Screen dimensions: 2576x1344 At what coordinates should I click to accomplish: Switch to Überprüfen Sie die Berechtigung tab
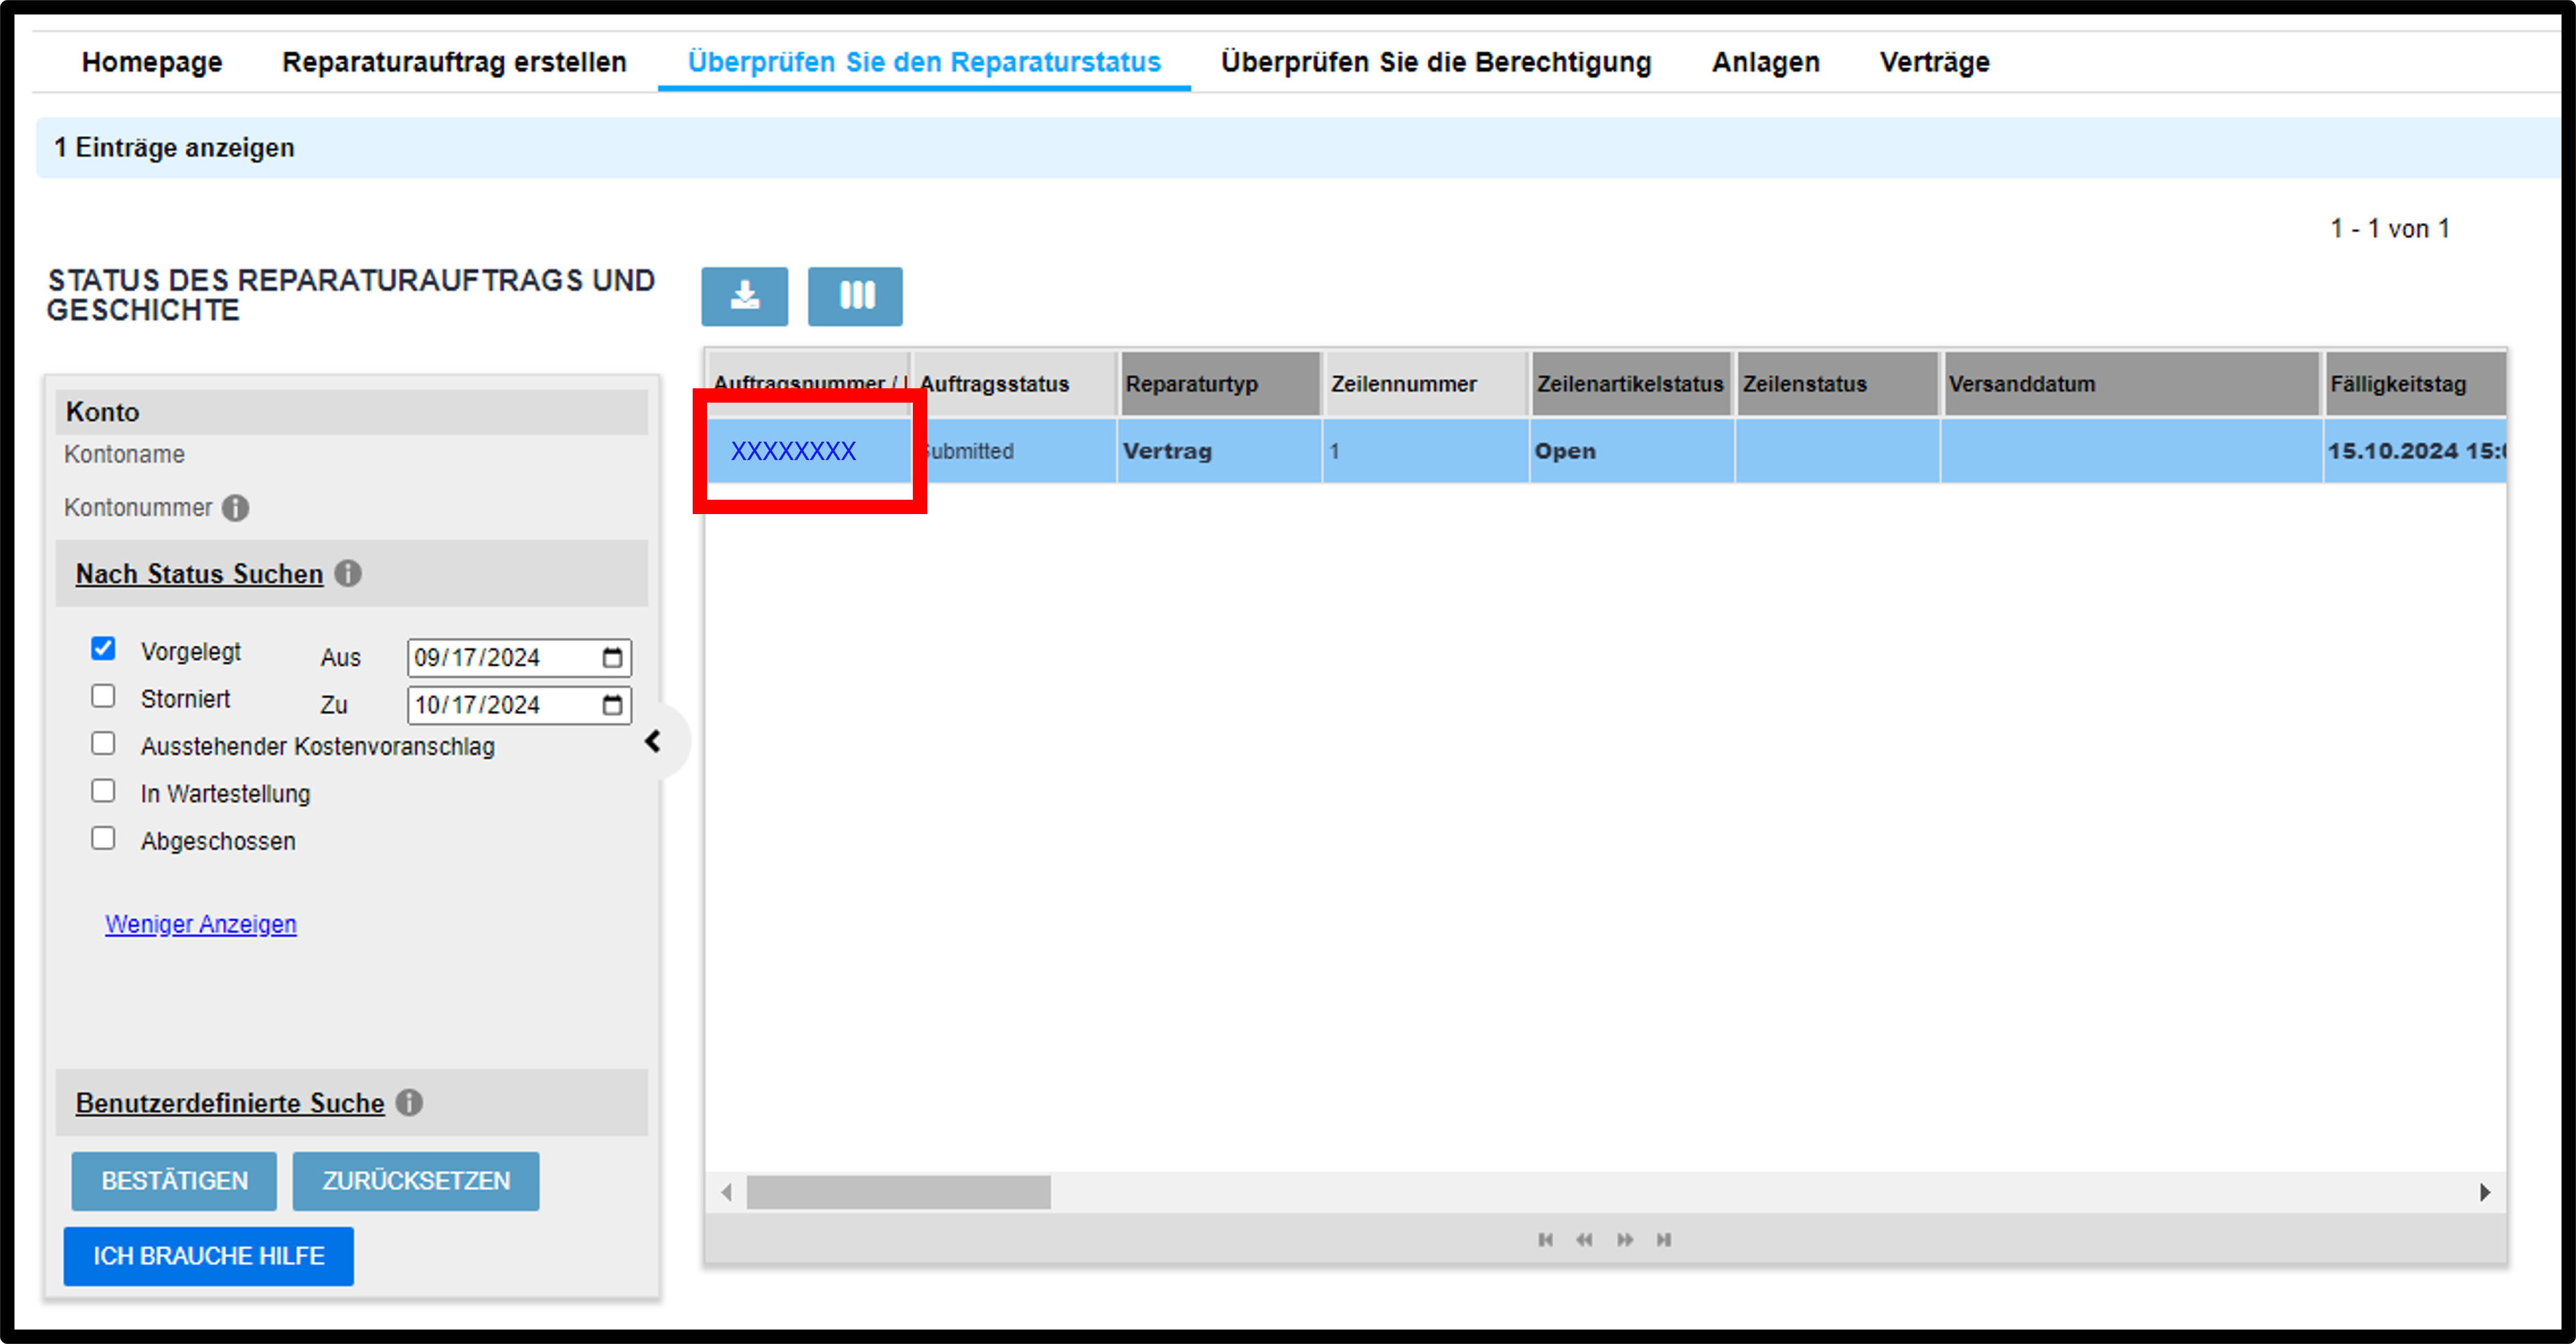point(1436,62)
